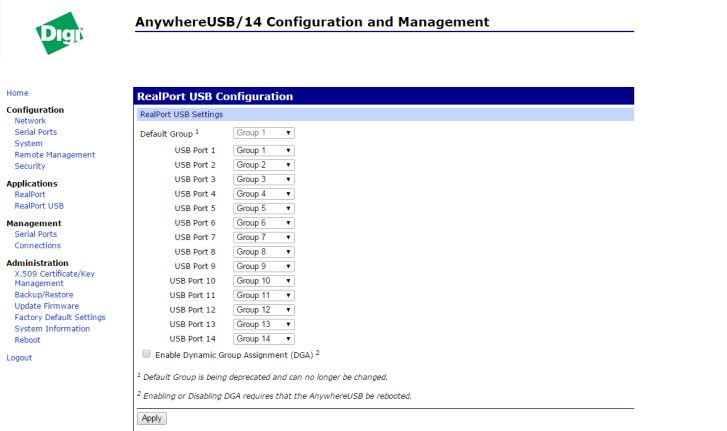Open the USB Port 9 group dropdown
This screenshot has width=727, height=431.
[x=264, y=266]
